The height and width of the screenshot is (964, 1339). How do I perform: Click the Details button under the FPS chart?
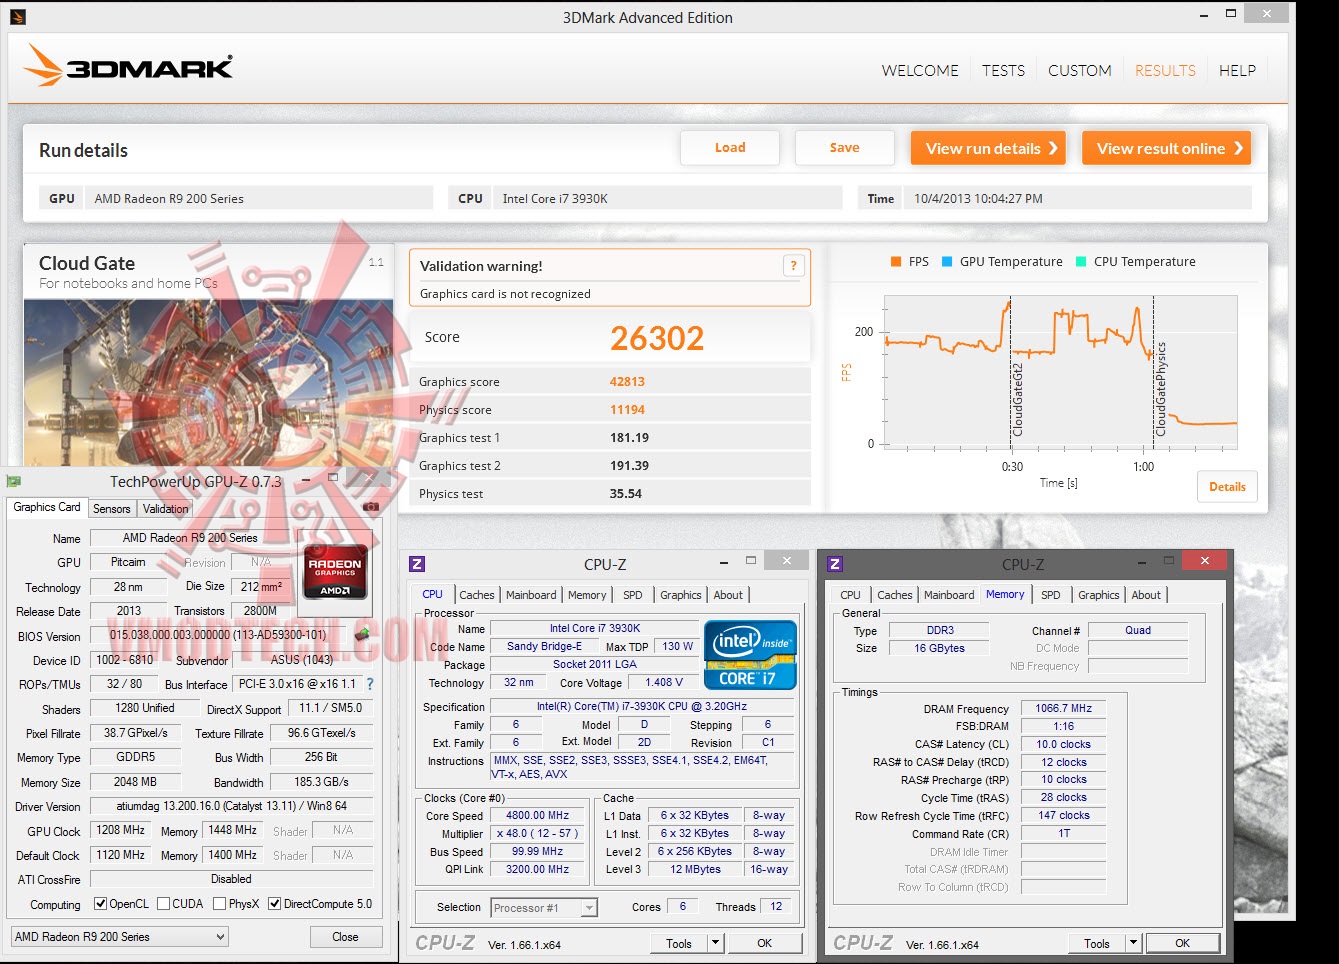(1227, 487)
